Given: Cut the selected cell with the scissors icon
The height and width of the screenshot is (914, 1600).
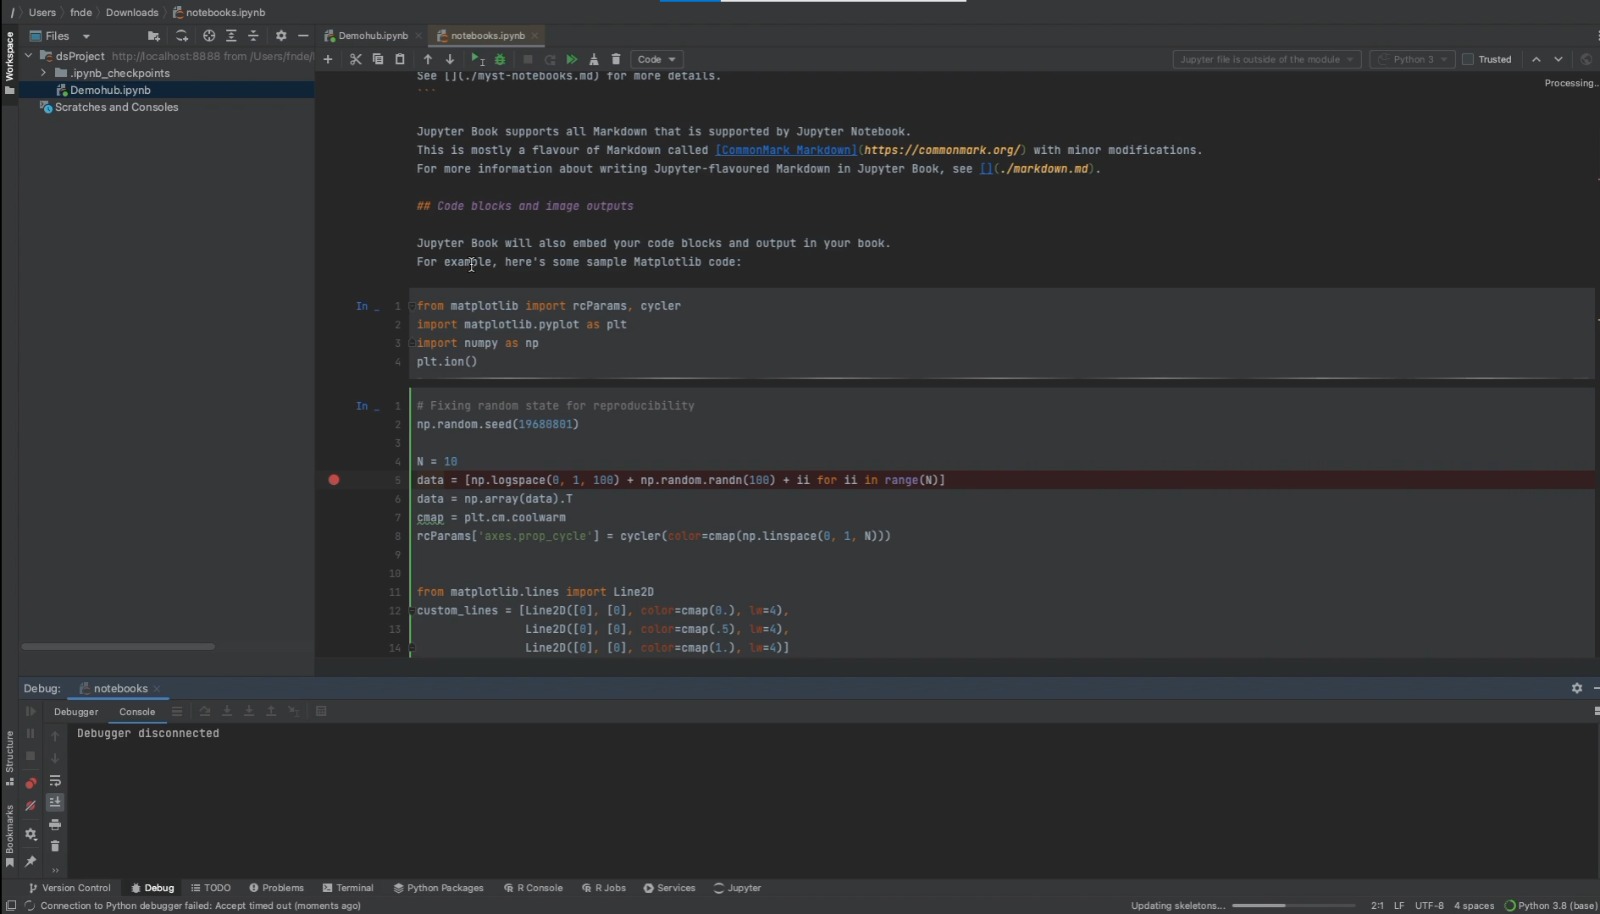Looking at the screenshot, I should [x=355, y=60].
